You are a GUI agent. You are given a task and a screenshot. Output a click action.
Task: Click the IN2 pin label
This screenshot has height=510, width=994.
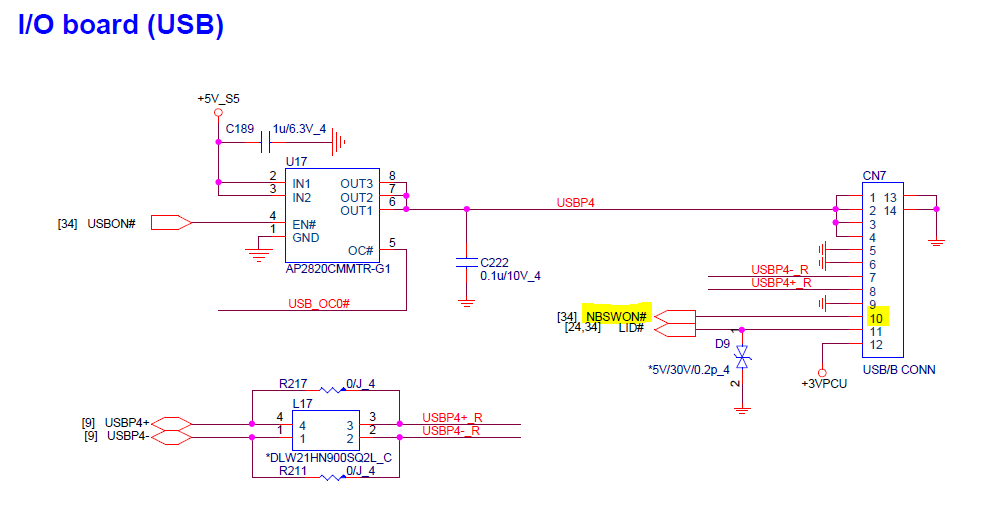coord(302,198)
